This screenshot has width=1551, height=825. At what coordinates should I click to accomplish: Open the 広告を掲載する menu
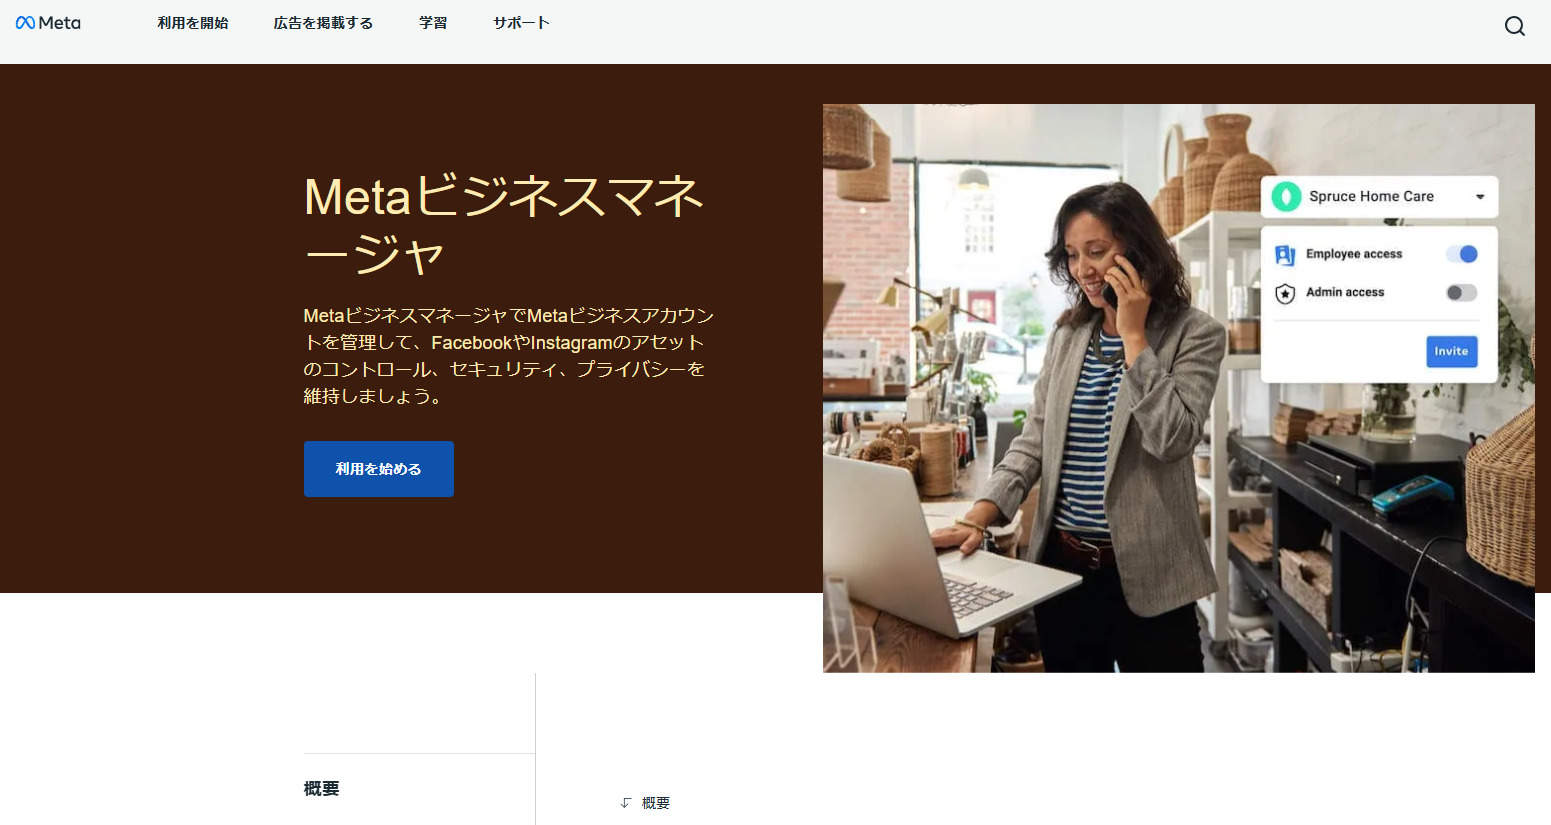coord(323,23)
